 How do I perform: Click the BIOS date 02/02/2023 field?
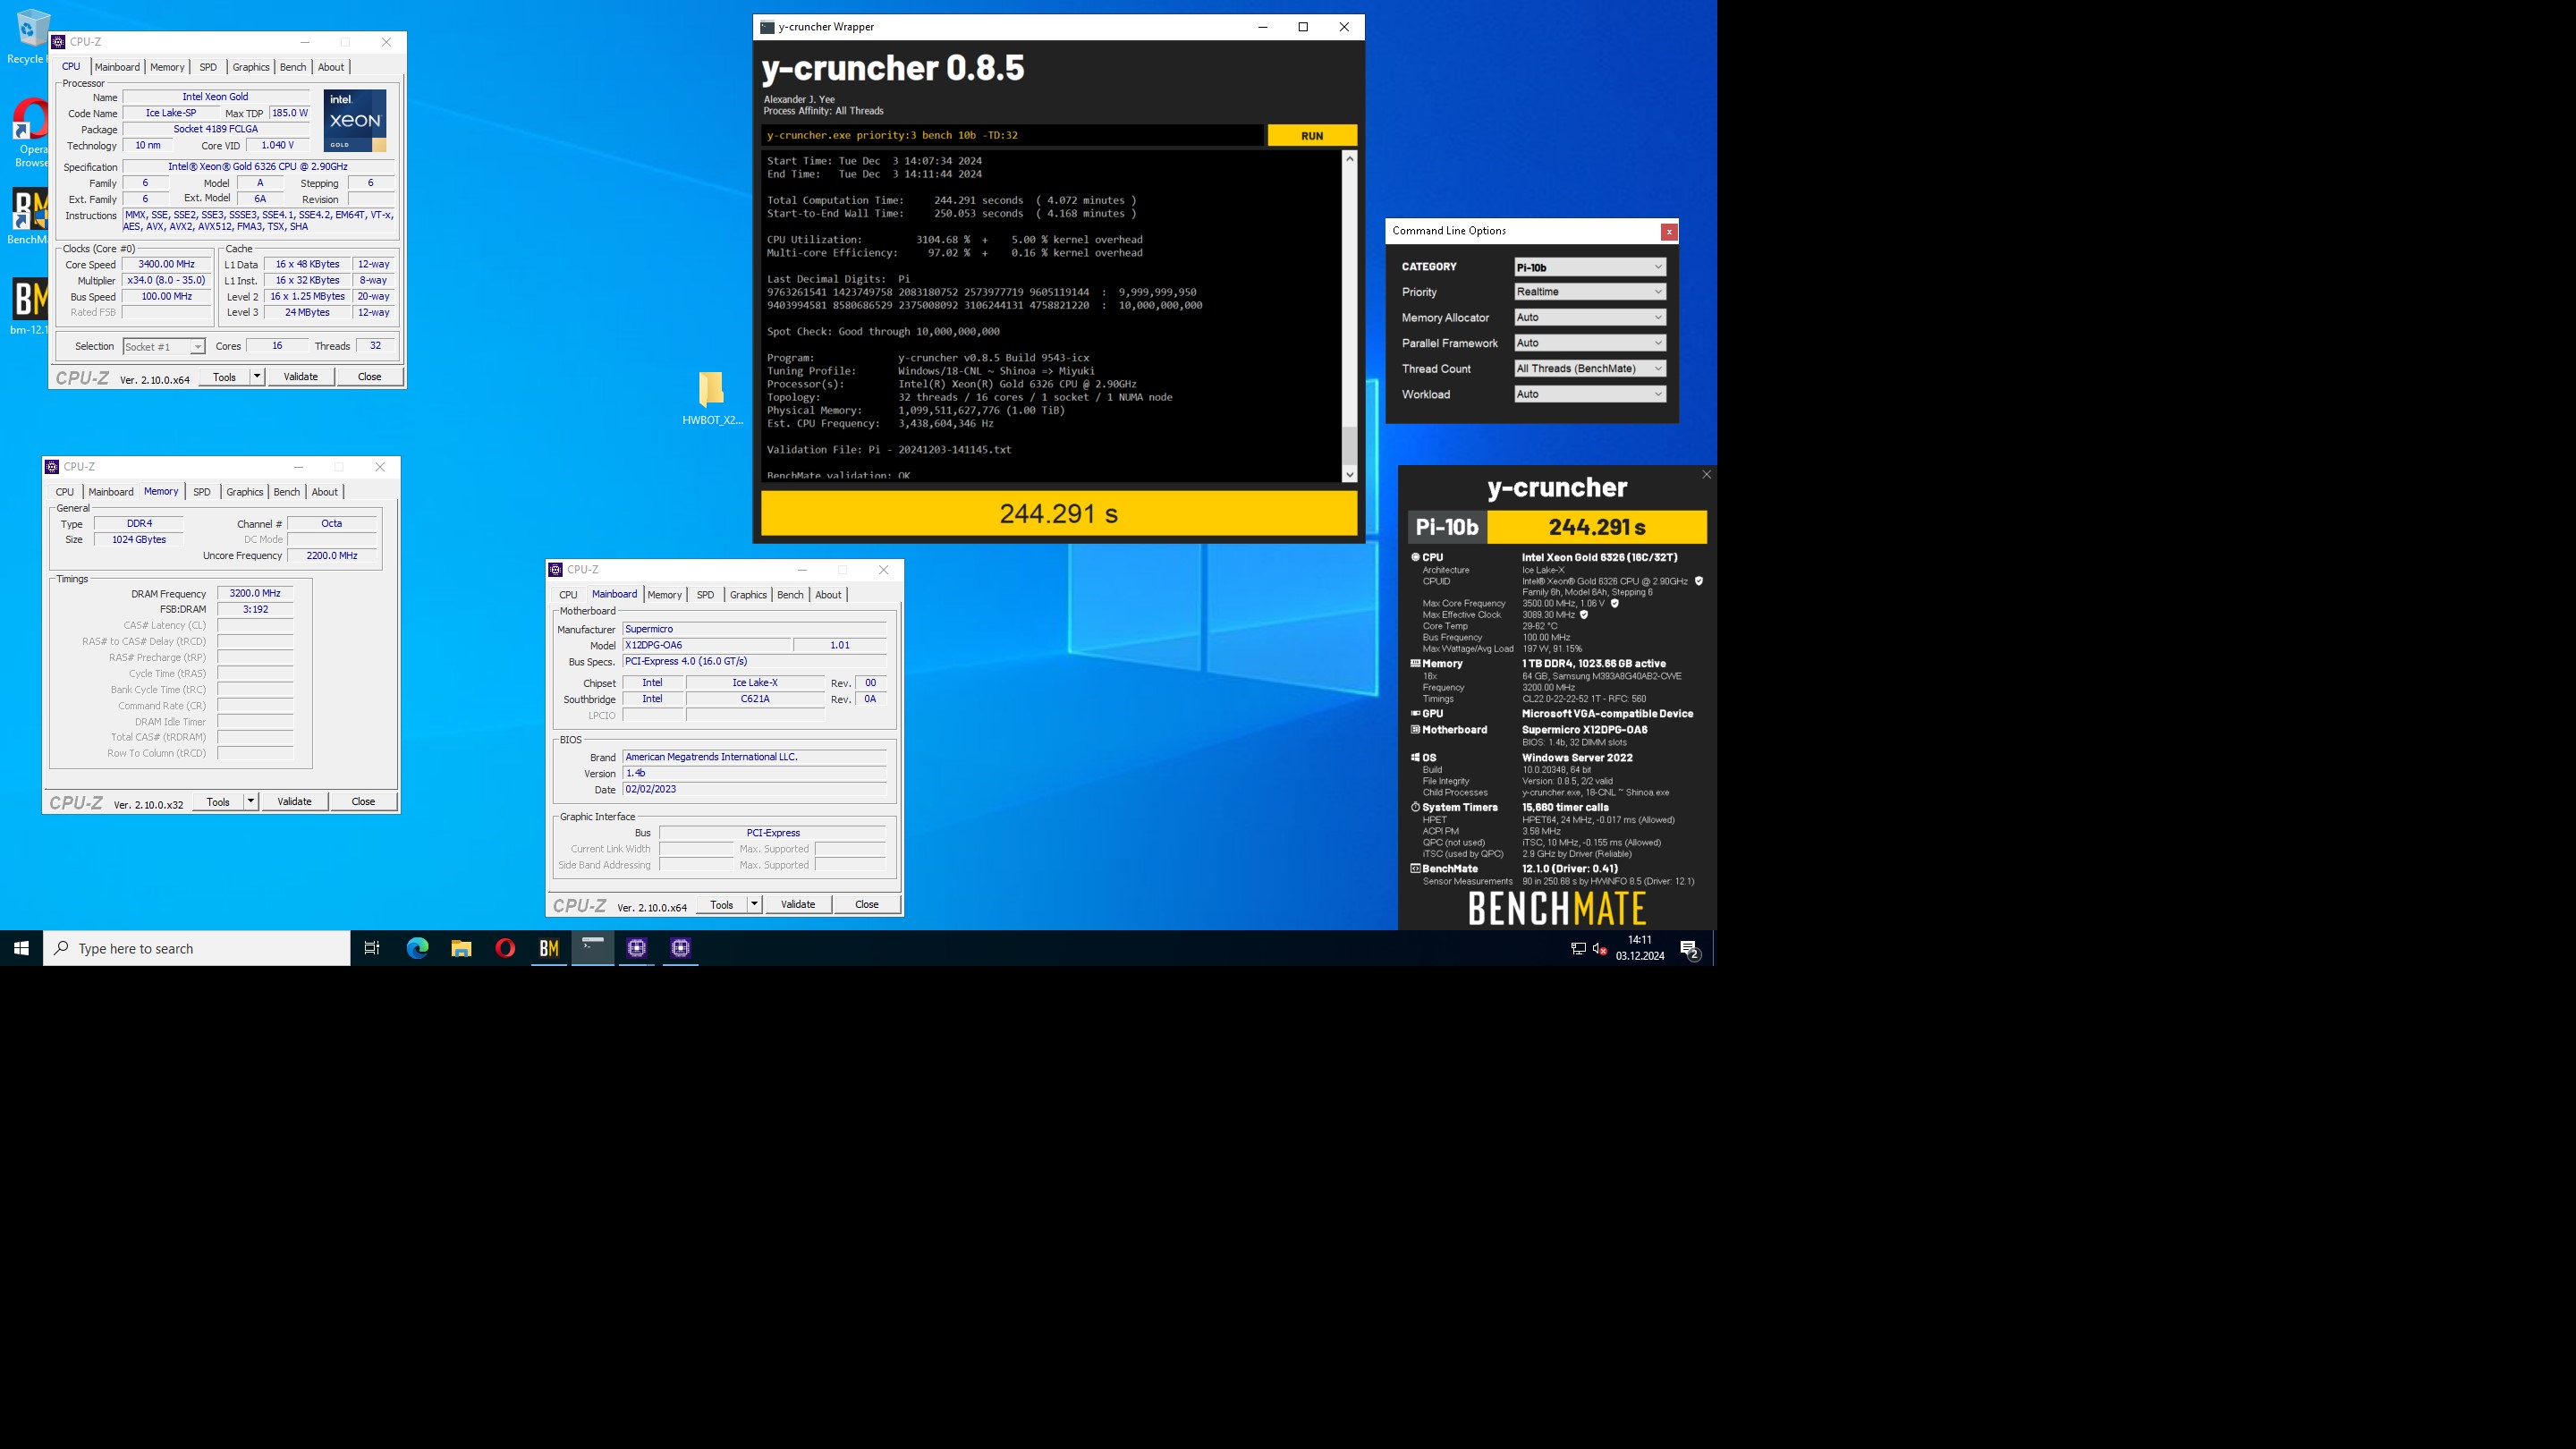coord(754,790)
